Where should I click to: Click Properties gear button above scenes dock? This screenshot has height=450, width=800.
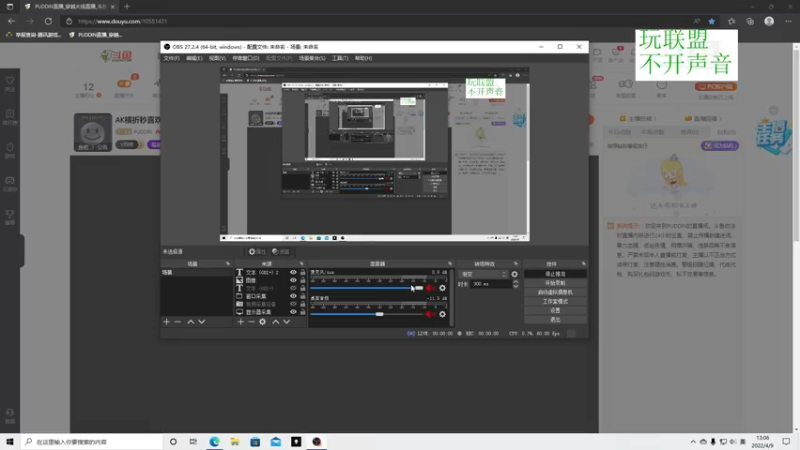point(257,252)
